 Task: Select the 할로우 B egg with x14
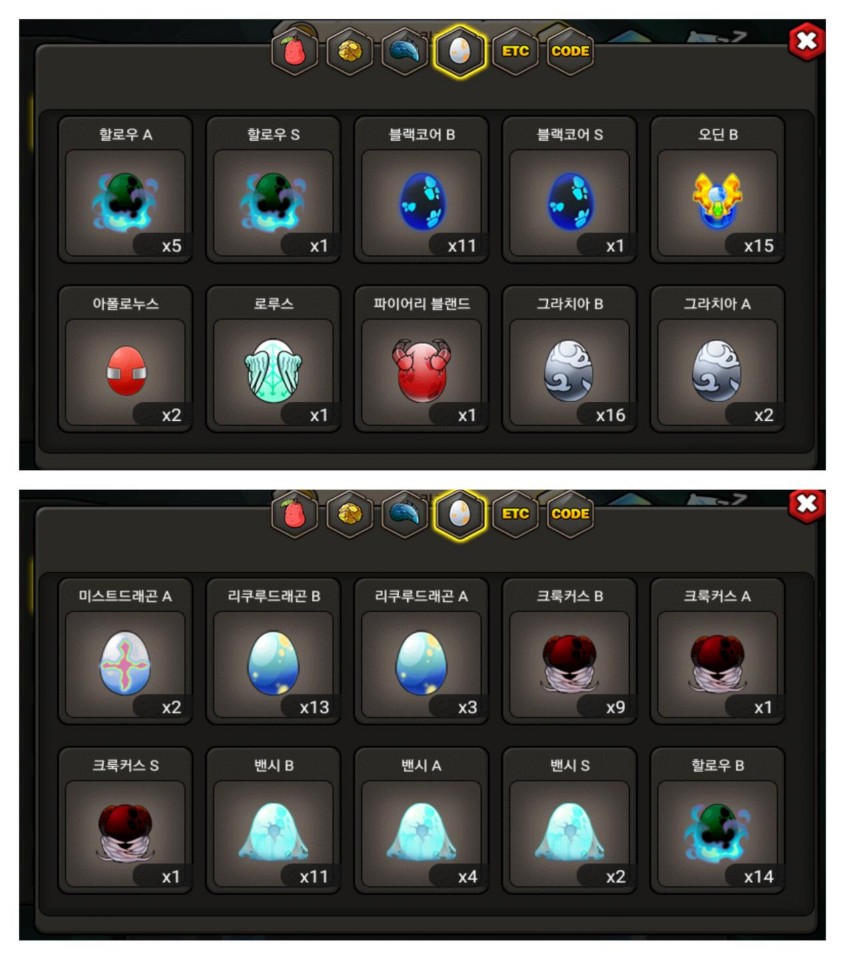[718, 821]
